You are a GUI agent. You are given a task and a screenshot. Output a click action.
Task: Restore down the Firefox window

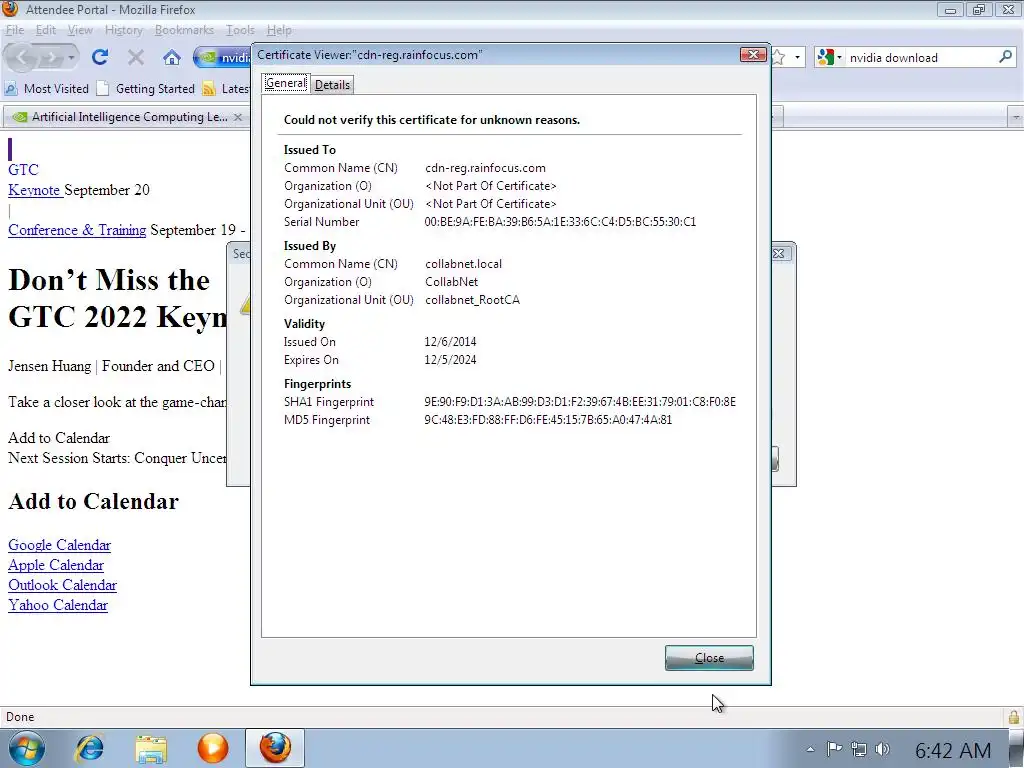979,10
